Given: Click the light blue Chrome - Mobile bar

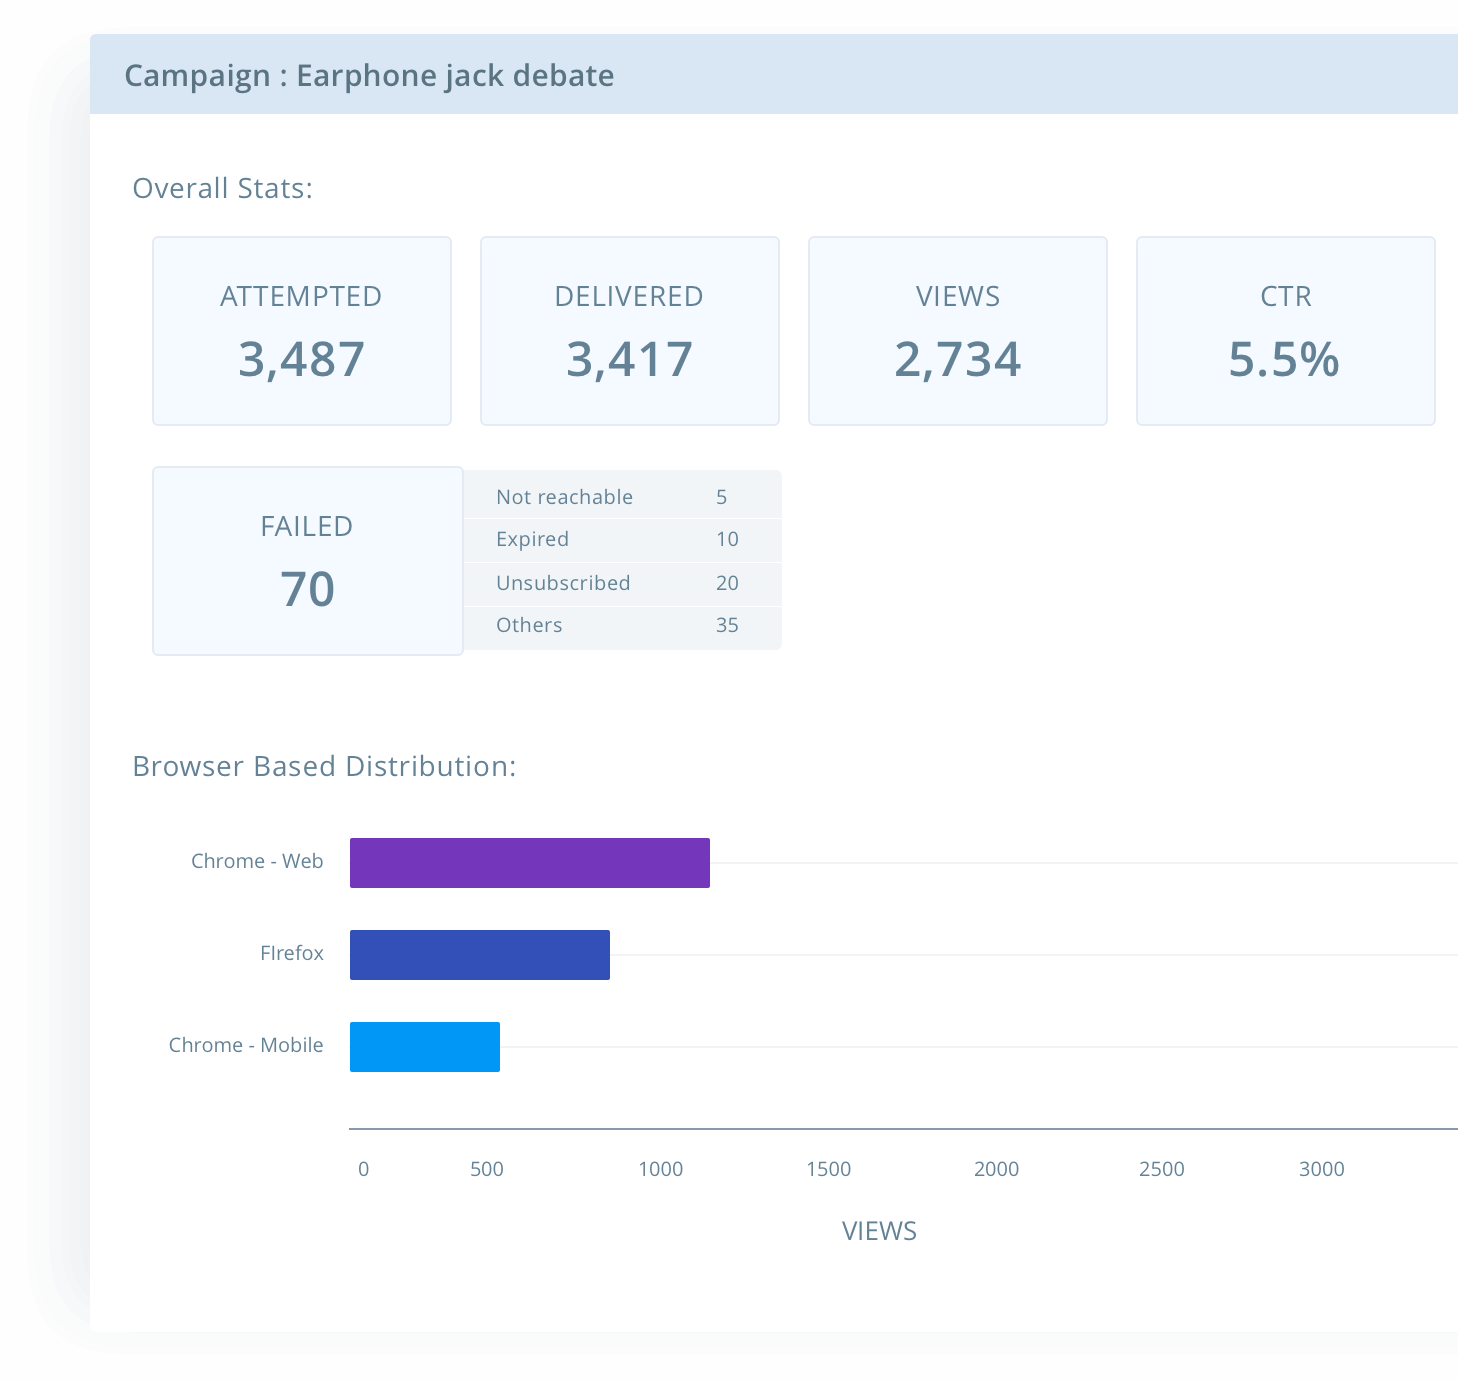Looking at the screenshot, I should click(x=424, y=1047).
